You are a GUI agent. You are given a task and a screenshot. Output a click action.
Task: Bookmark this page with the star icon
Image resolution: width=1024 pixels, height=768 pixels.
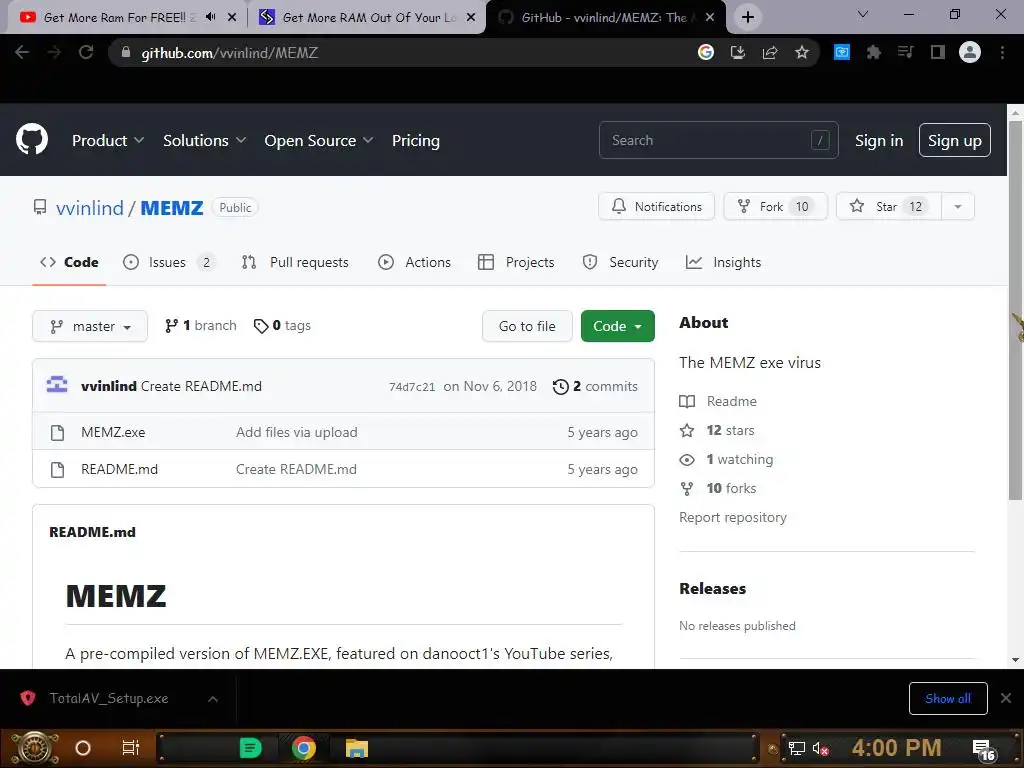click(802, 52)
